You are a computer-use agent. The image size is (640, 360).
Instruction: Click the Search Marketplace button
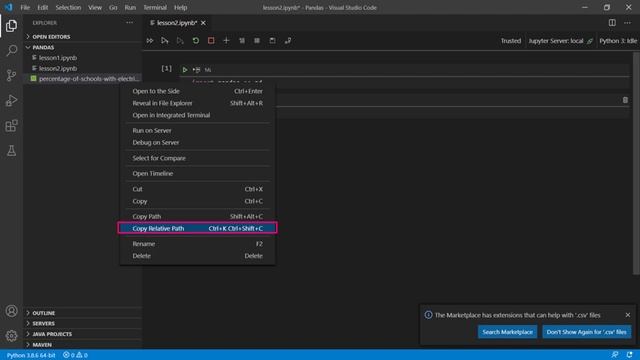pyautogui.click(x=507, y=332)
